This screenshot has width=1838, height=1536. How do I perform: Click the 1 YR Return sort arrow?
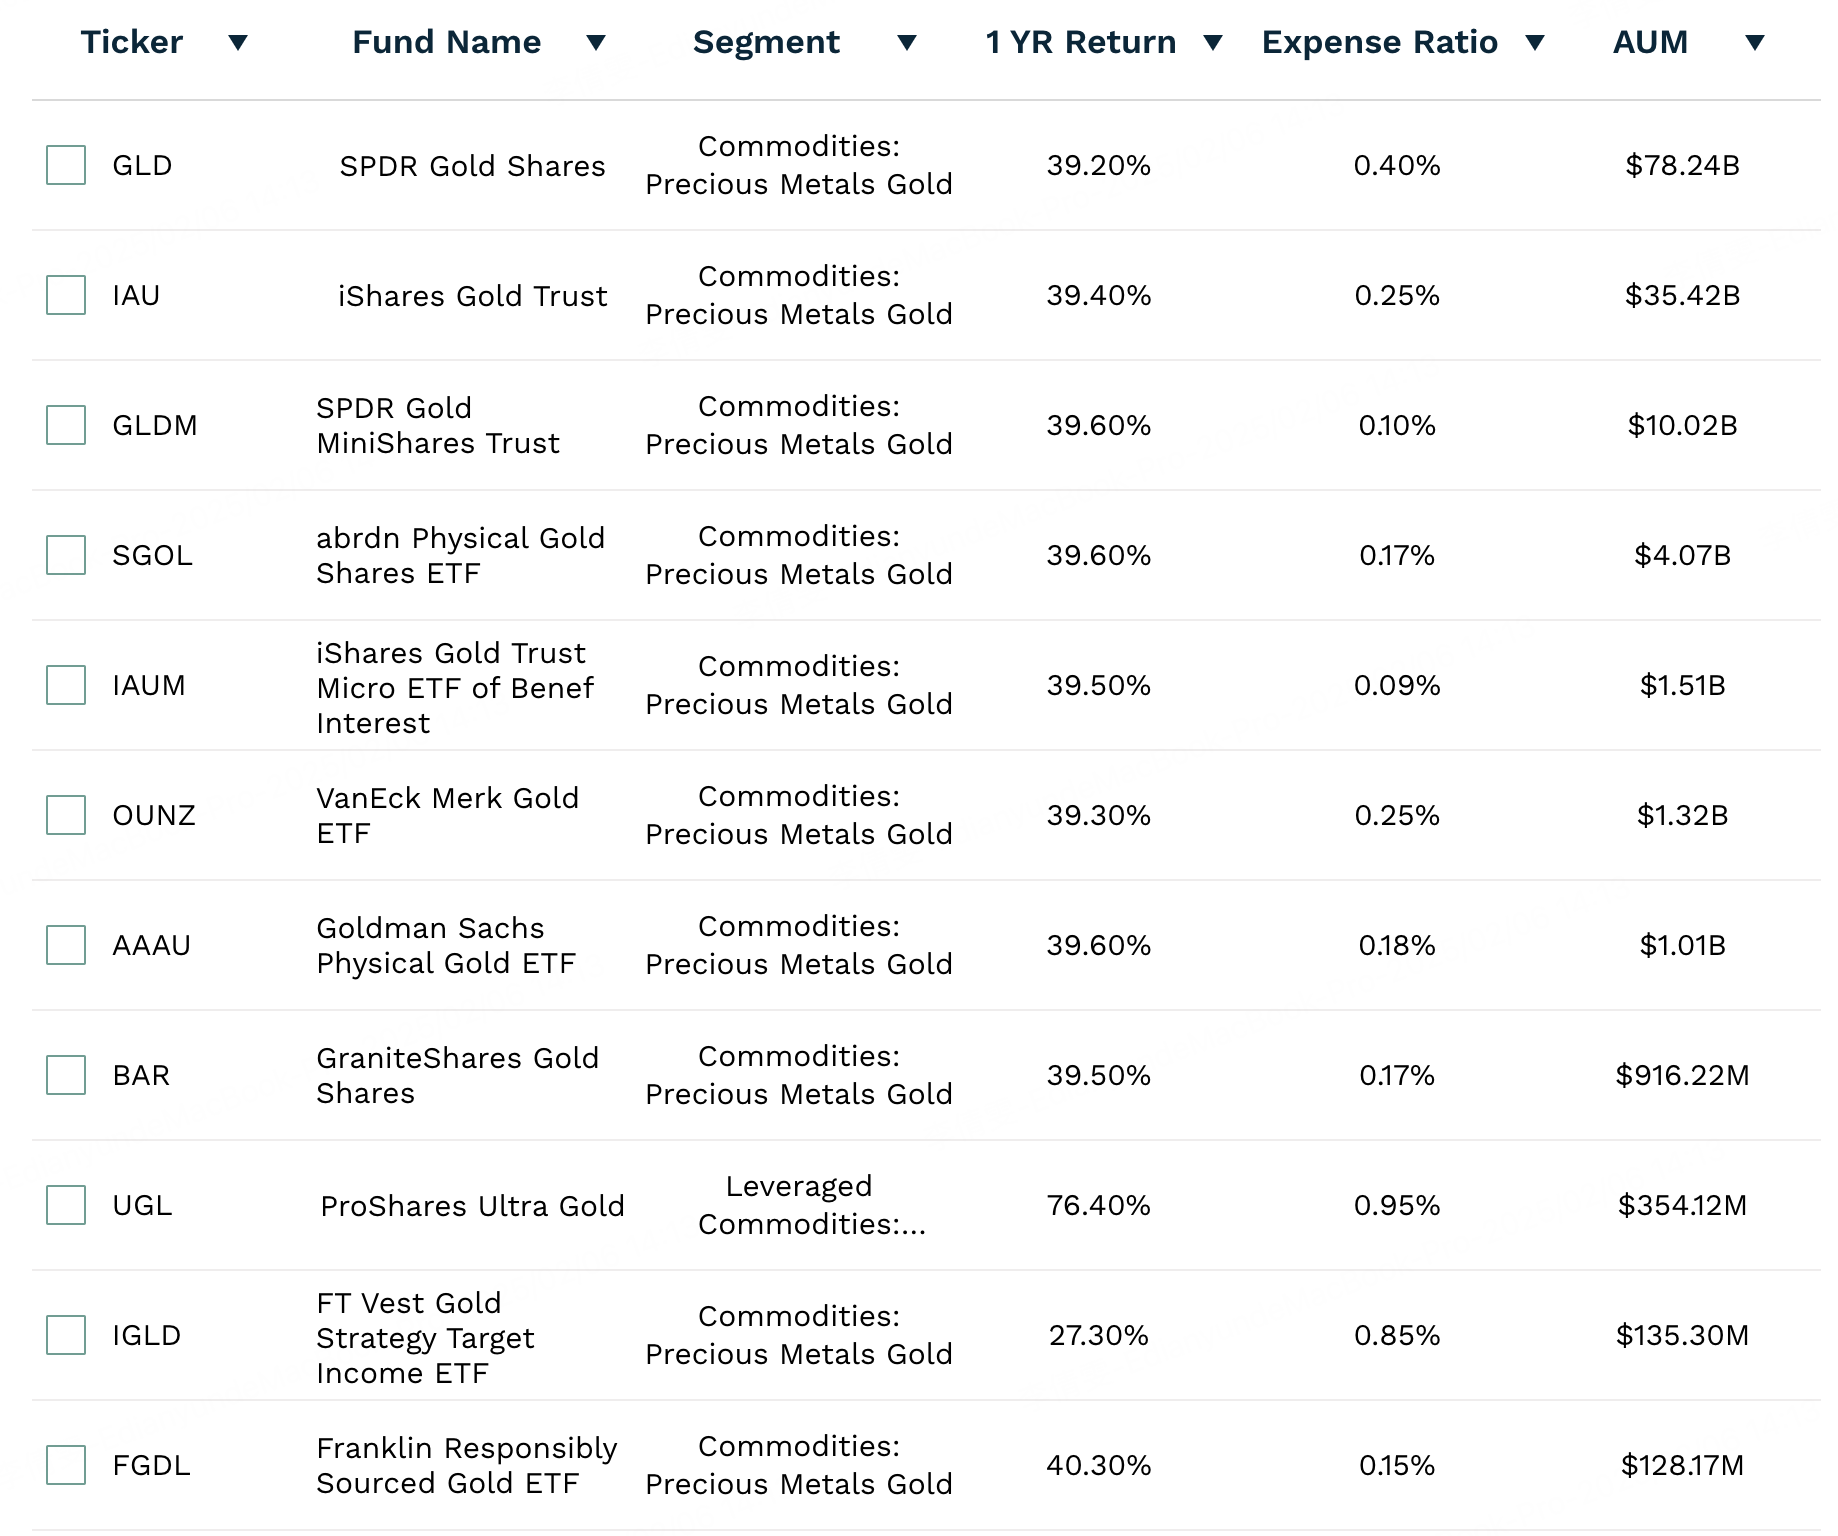pos(1213,43)
